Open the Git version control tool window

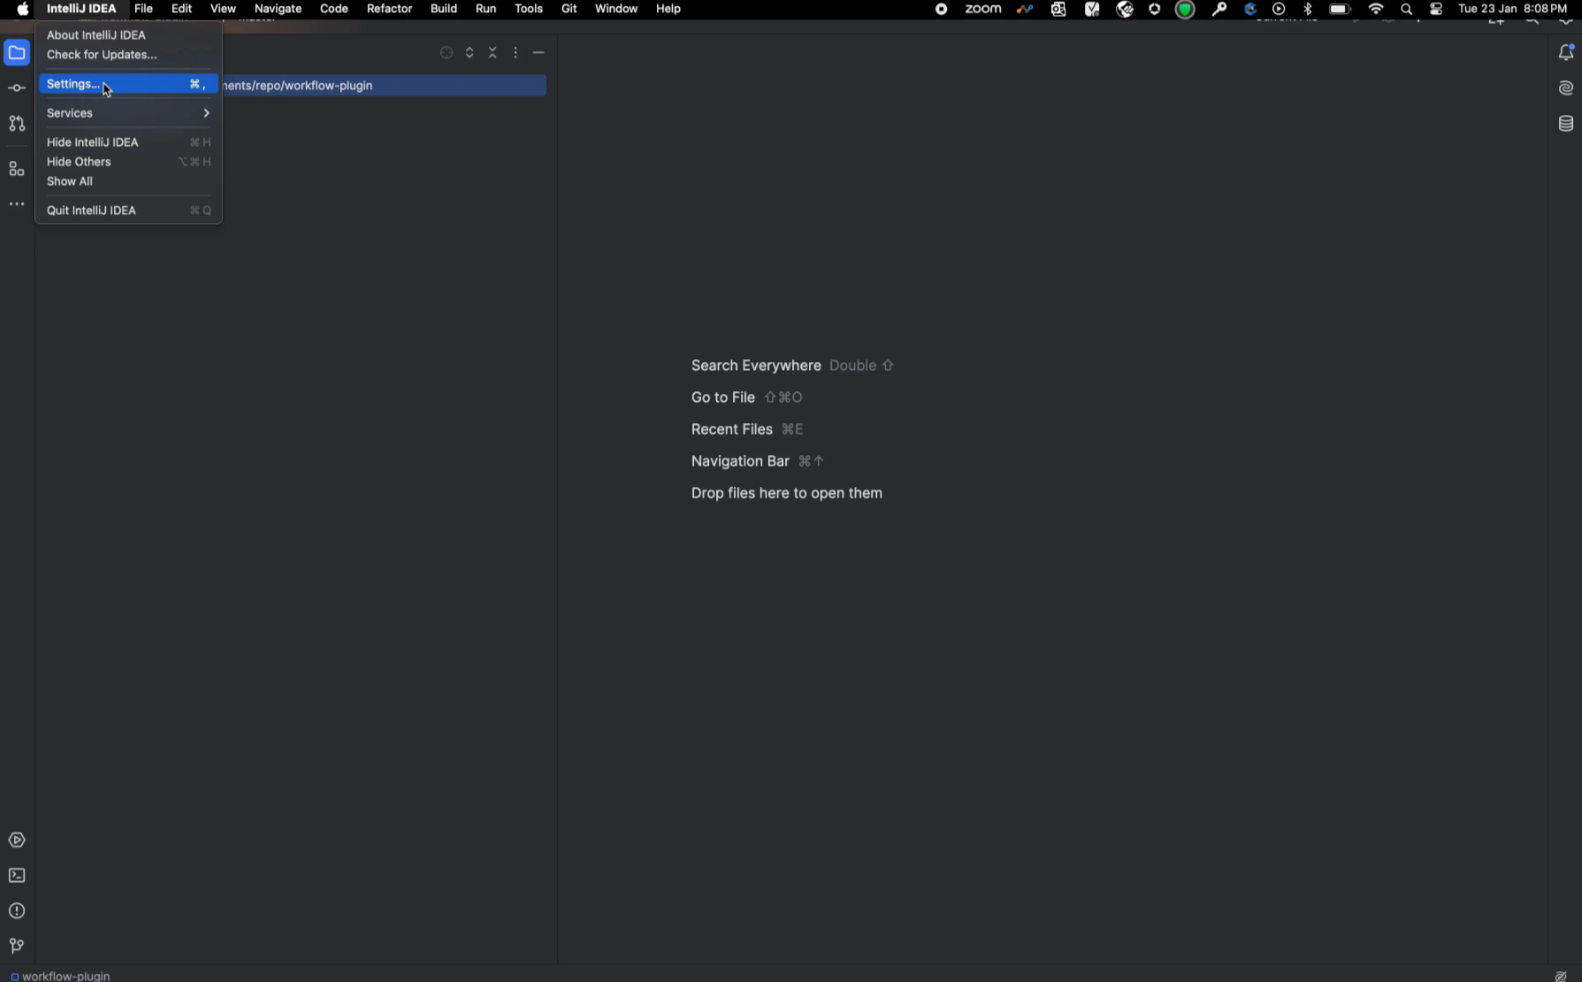(x=17, y=946)
